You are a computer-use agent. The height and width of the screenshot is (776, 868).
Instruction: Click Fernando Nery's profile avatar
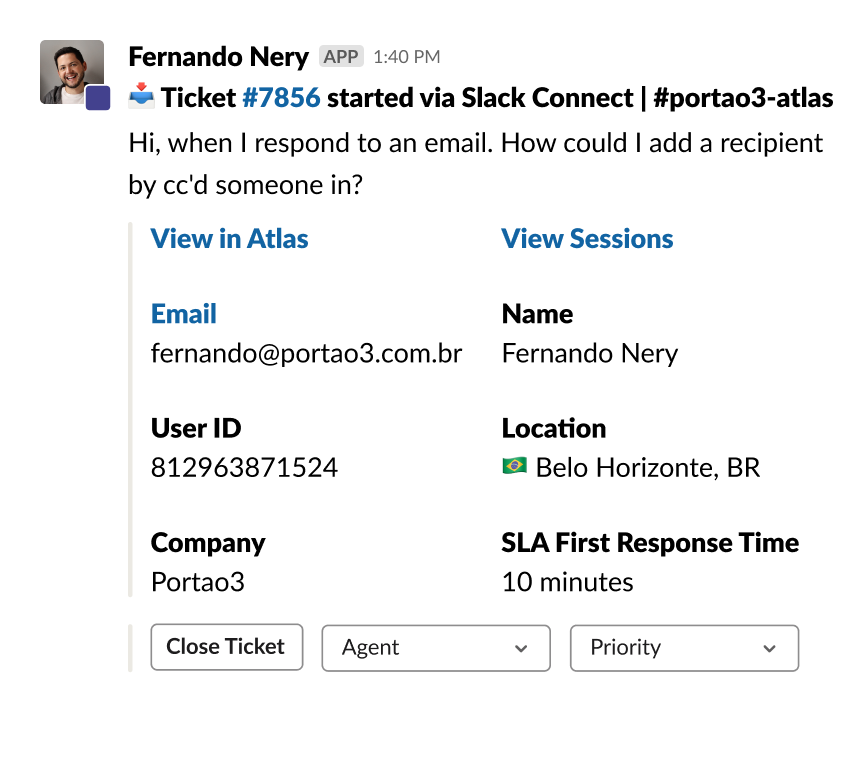coord(70,70)
